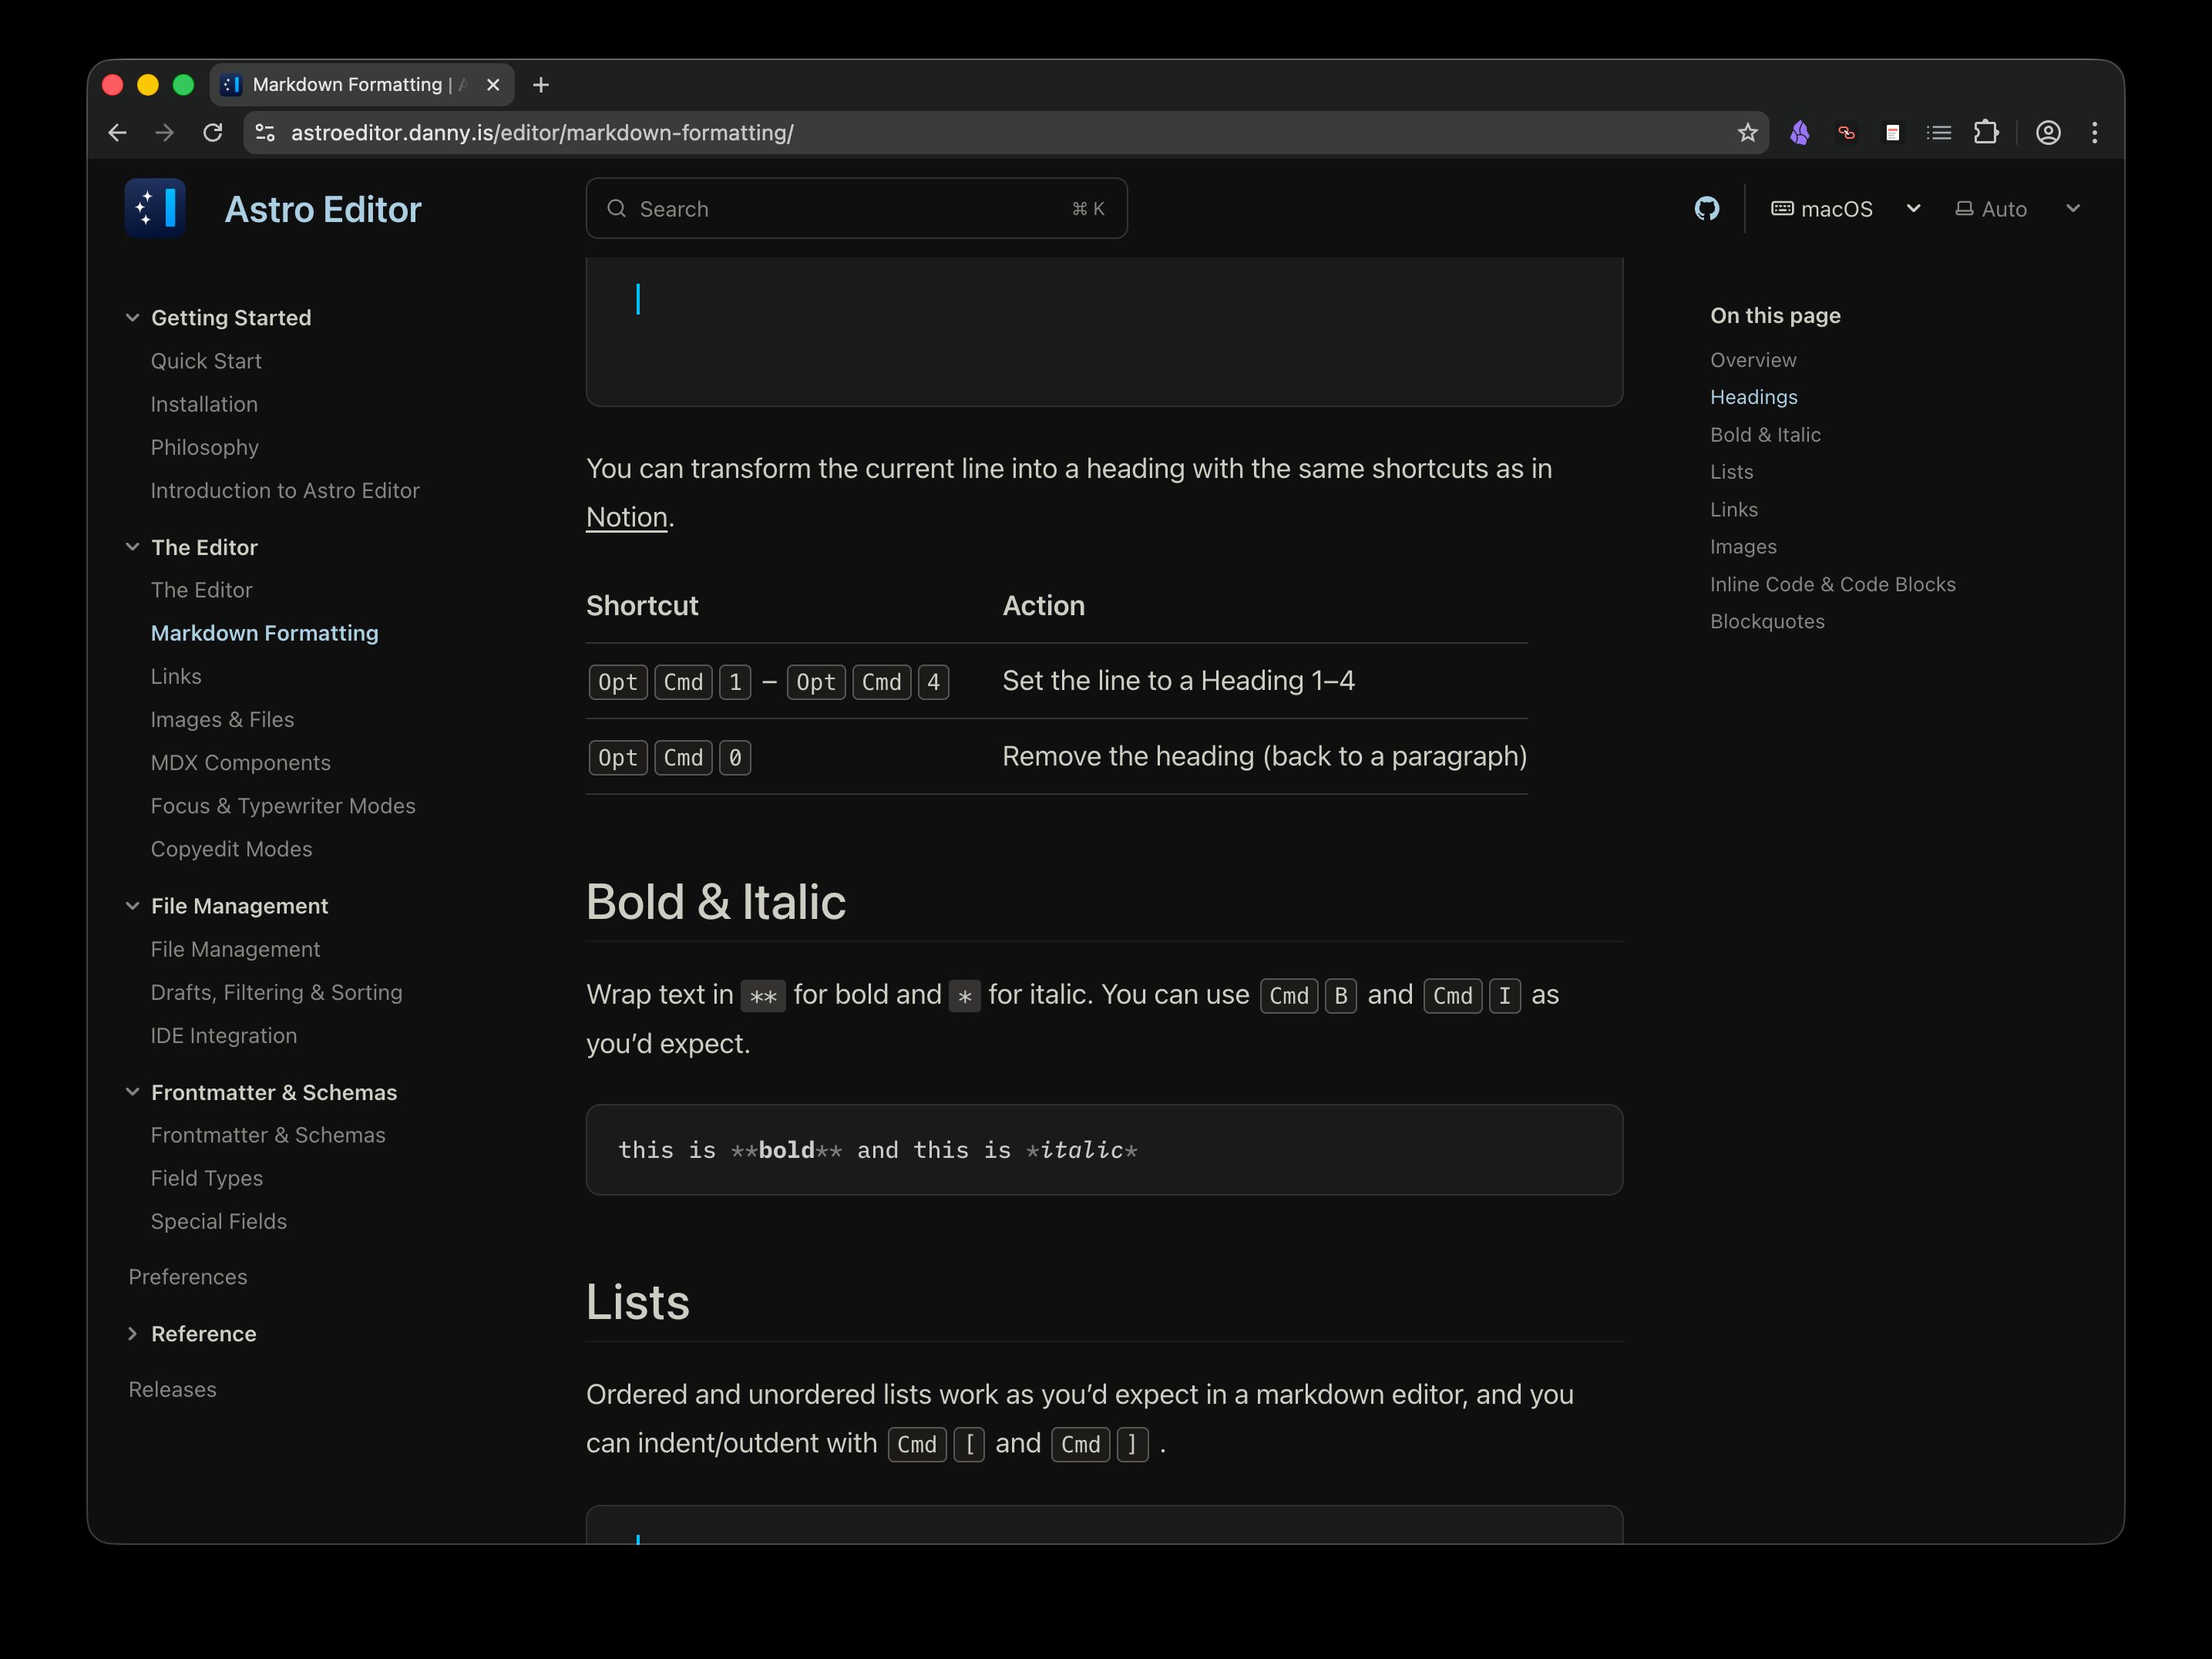
Task: Jump to Inline Code & Code Blocks section
Action: pos(1832,584)
